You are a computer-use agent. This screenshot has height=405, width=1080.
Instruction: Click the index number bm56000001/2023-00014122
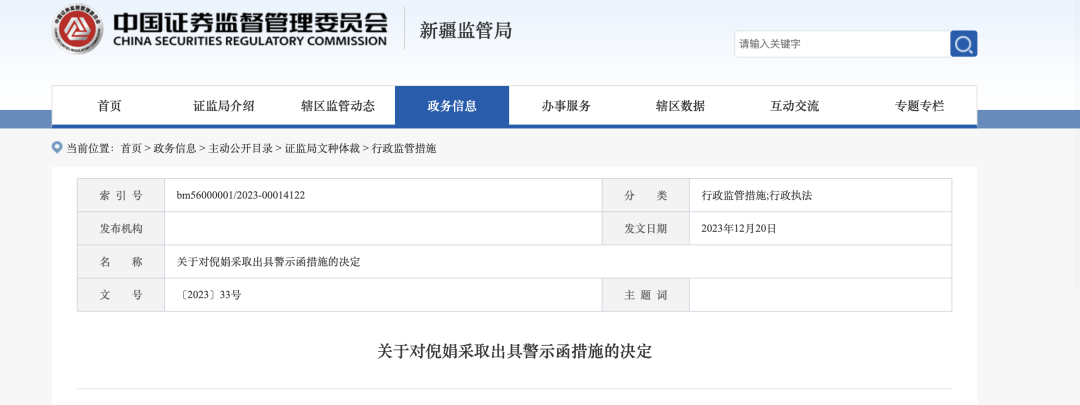(x=241, y=195)
